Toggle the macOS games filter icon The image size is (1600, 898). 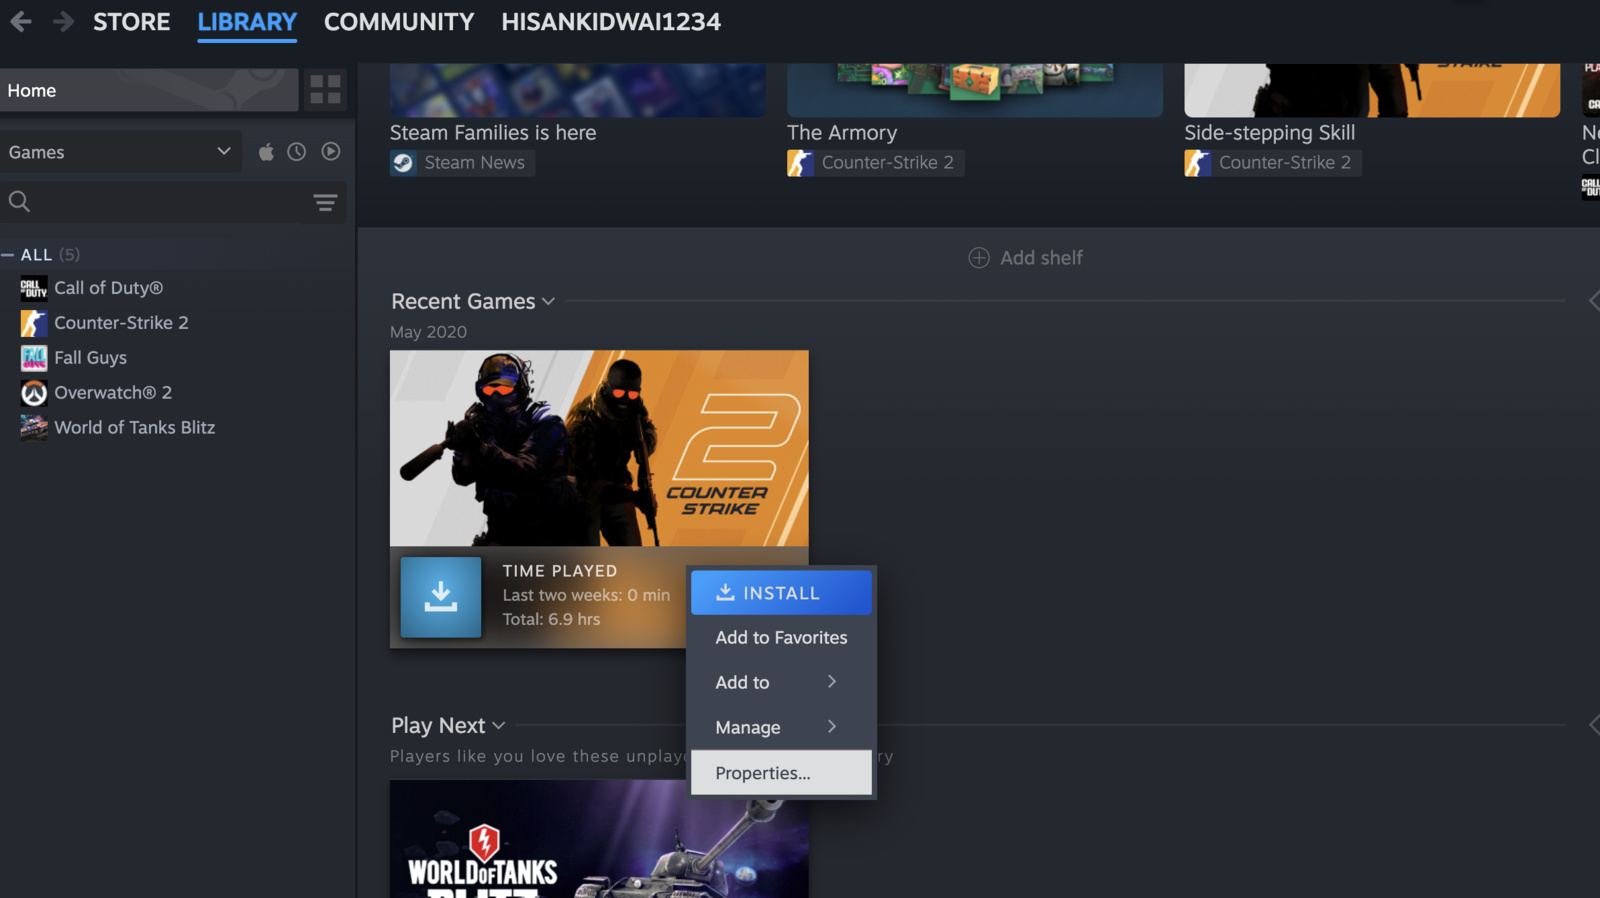tap(266, 152)
